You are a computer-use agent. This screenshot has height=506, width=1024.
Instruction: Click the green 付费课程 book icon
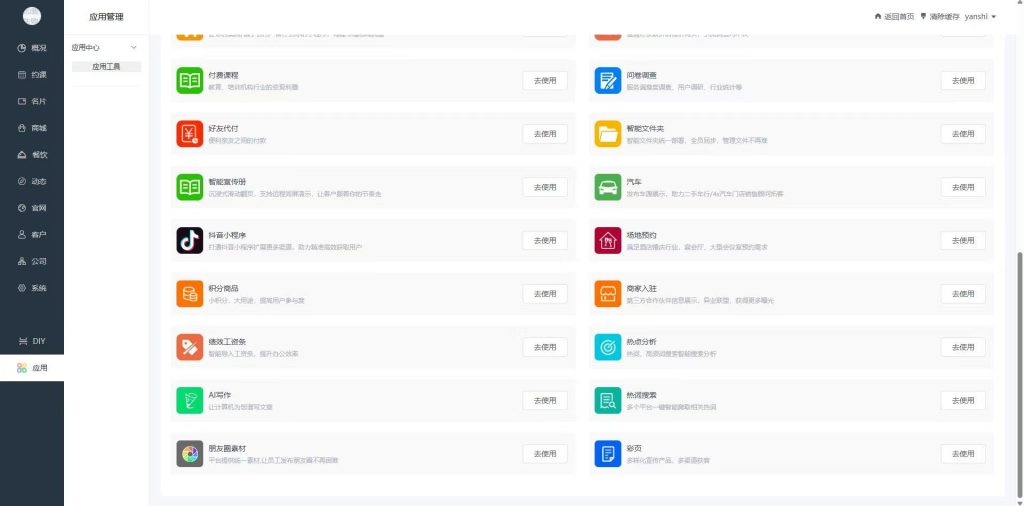189,80
